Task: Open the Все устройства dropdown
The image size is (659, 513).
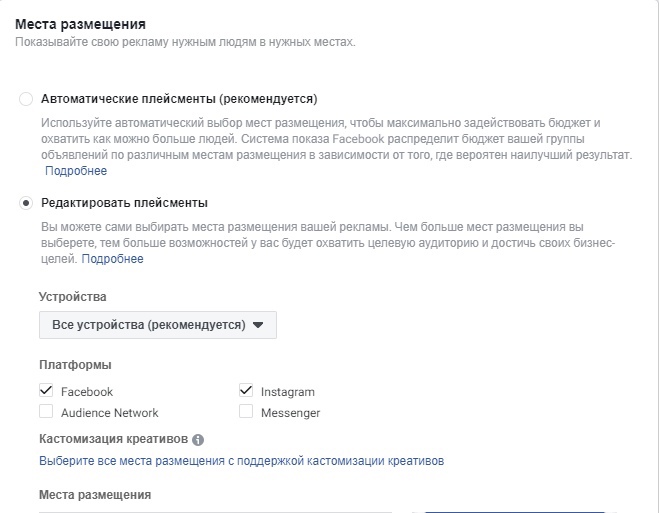Action: click(157, 325)
